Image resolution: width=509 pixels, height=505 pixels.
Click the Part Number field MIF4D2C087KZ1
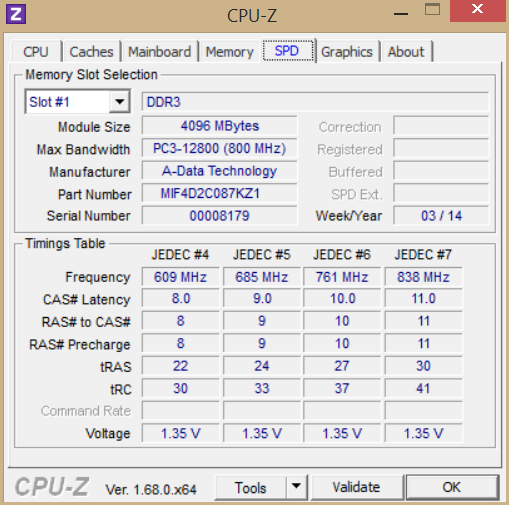point(219,193)
